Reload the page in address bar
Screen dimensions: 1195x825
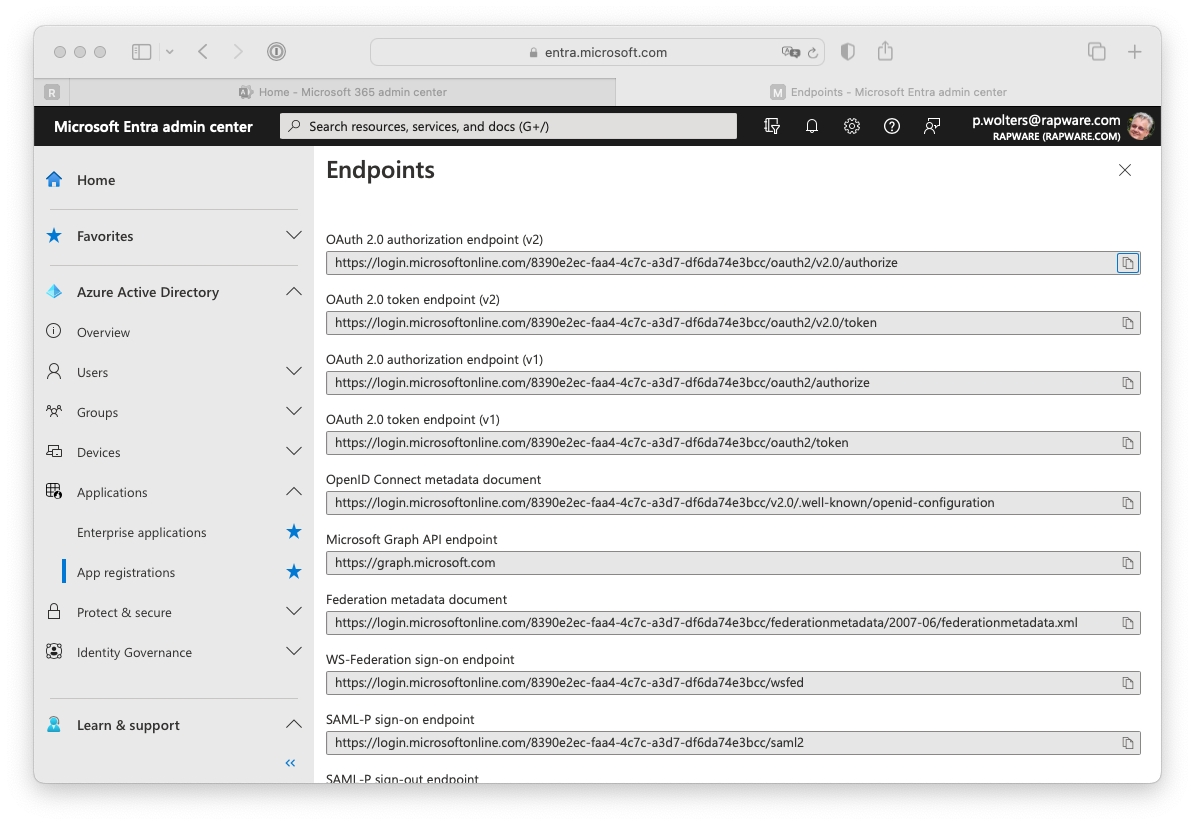[x=812, y=53]
